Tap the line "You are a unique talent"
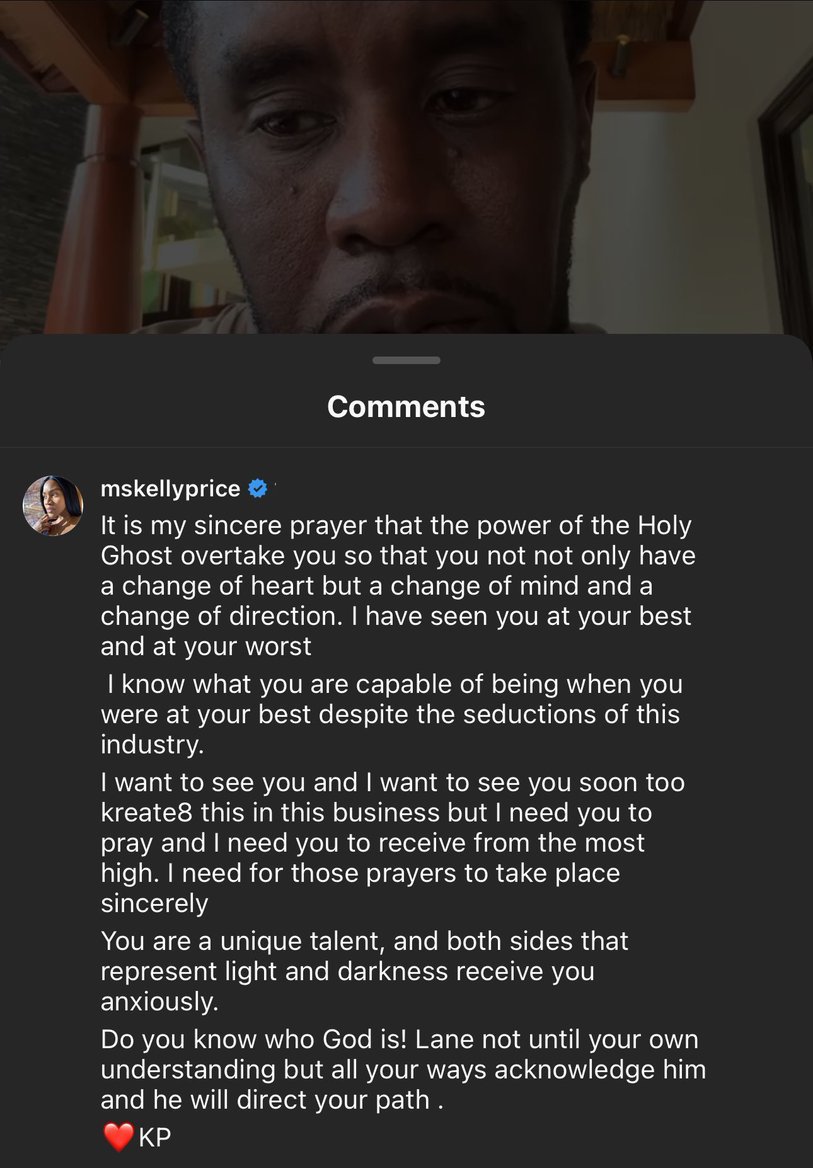813x1168 pixels. click(x=364, y=941)
